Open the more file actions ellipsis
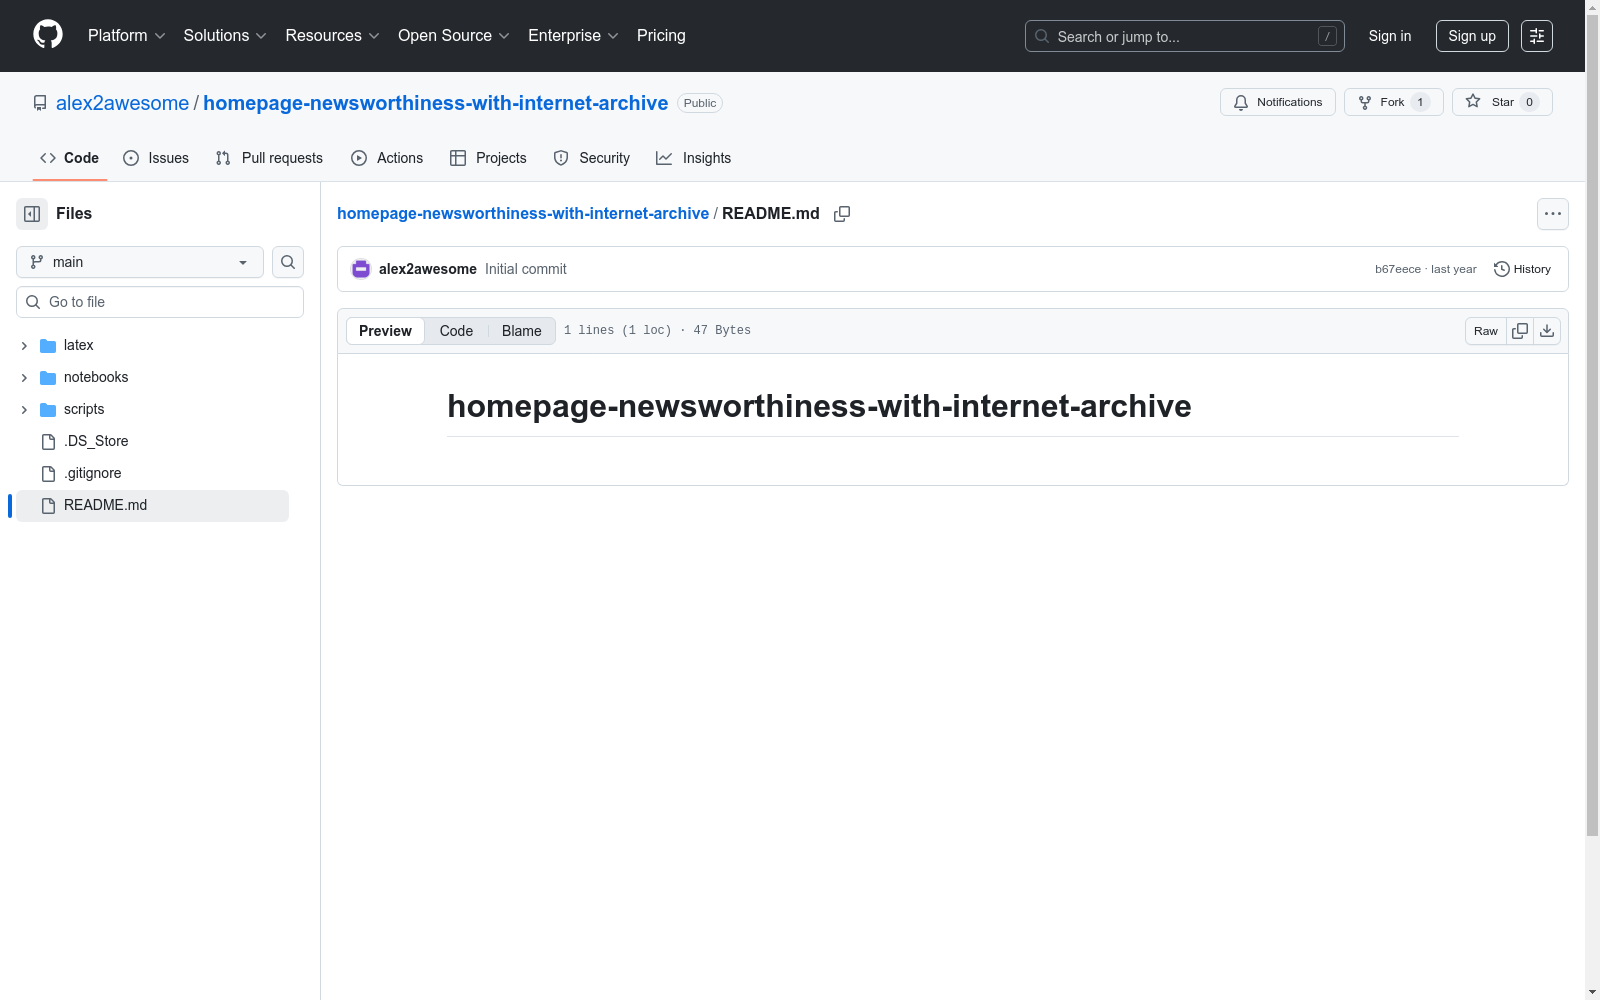Image resolution: width=1600 pixels, height=1000 pixels. [x=1552, y=214]
